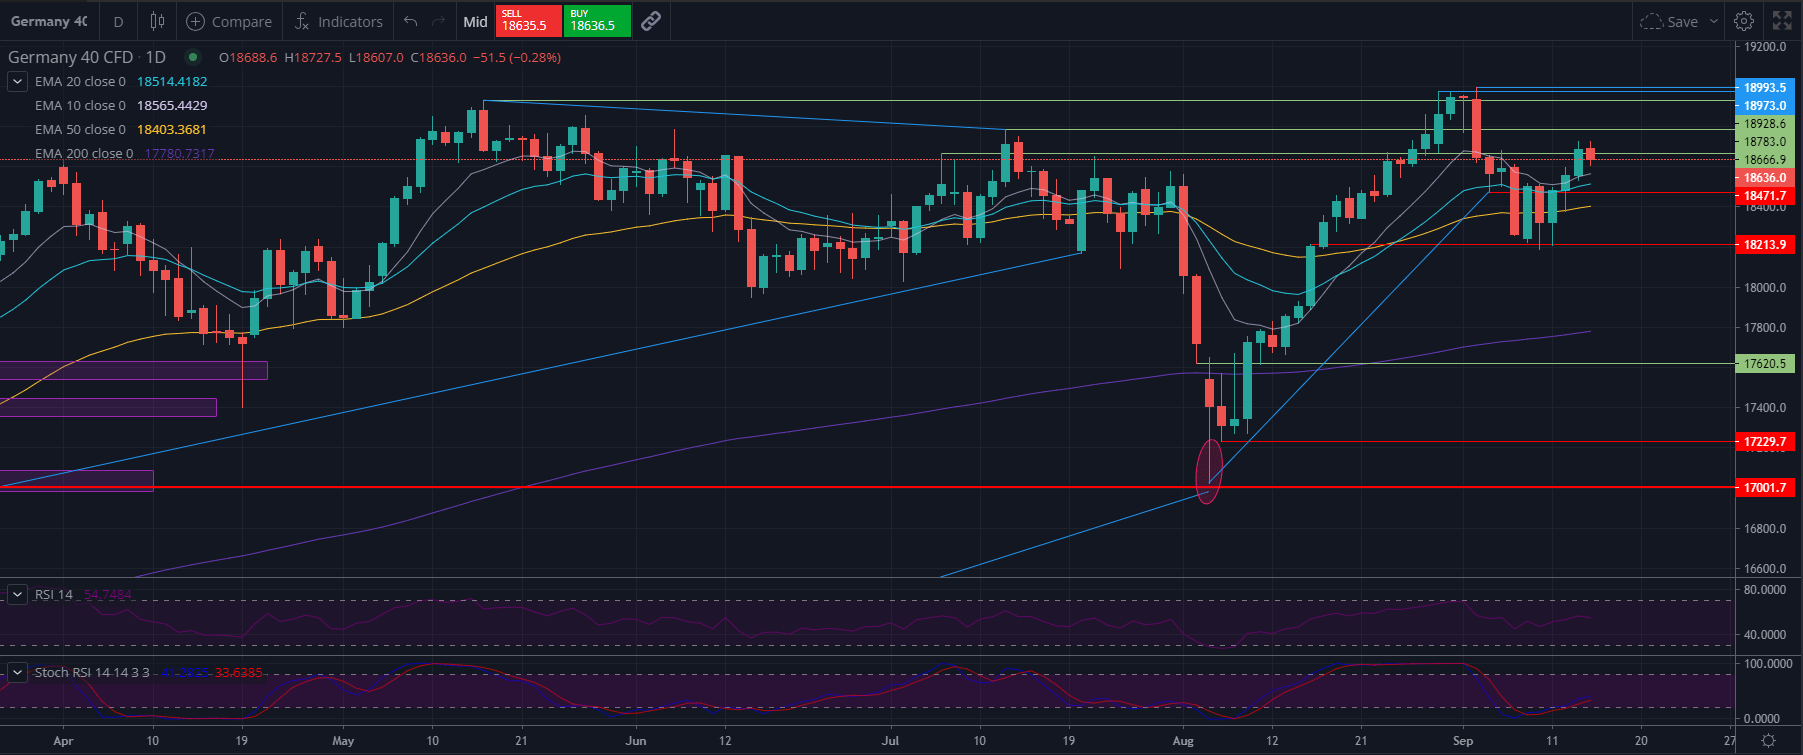The width and height of the screenshot is (1803, 755).
Task: Open time axis settings gear at bottom right
Action: click(x=1768, y=741)
